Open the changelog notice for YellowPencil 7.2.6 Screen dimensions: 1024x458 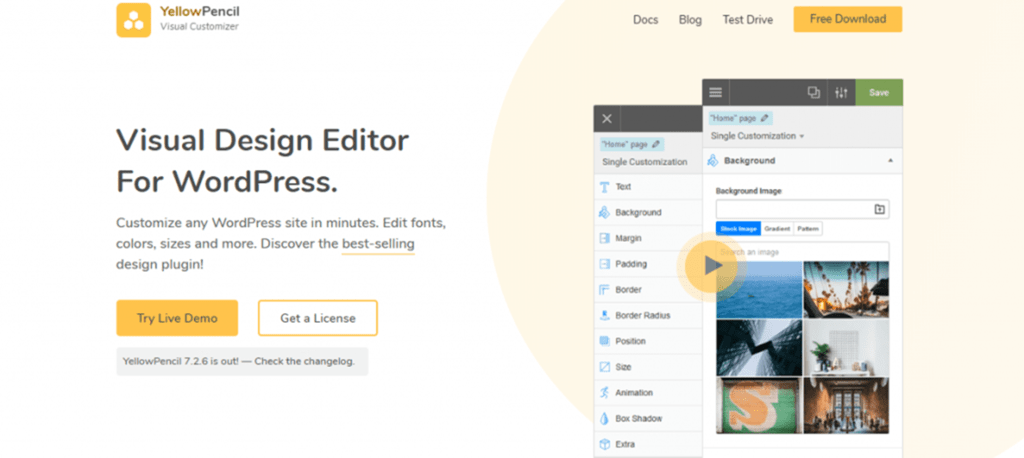242,361
